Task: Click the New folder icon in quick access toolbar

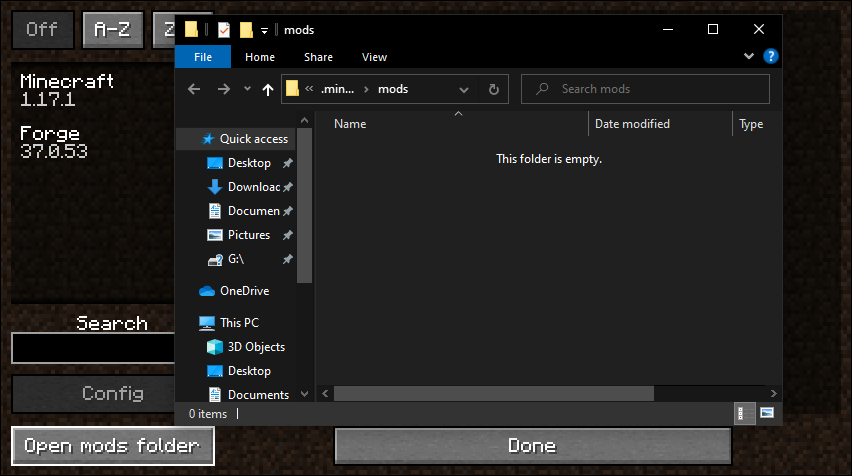Action: (246, 30)
